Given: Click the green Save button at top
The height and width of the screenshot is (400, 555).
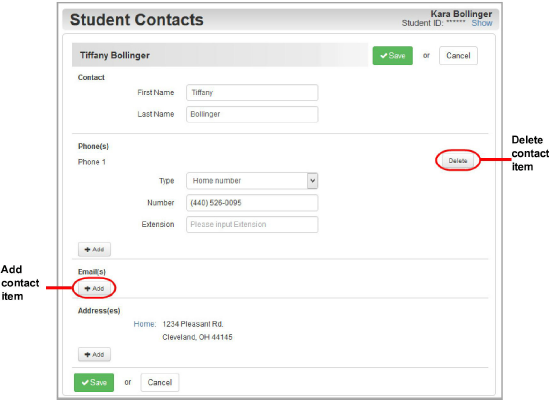Looking at the screenshot, I should pyautogui.click(x=393, y=56).
